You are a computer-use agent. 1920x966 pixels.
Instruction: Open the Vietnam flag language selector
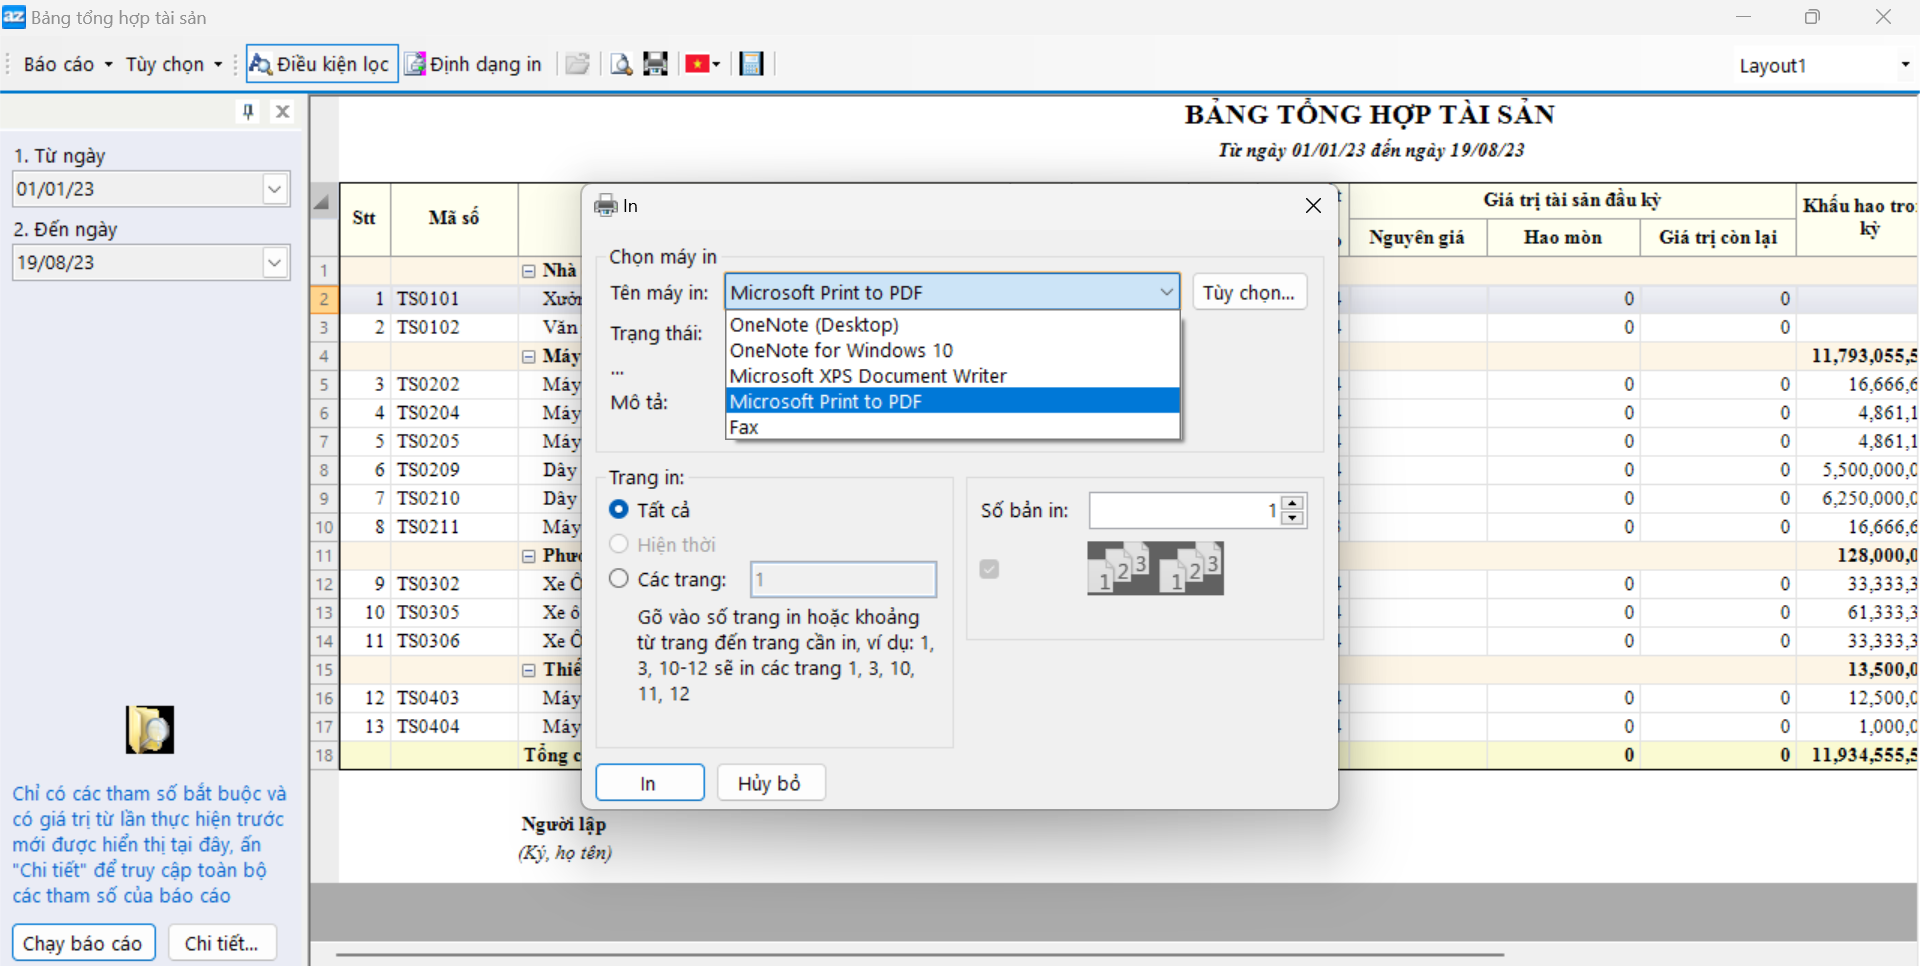point(702,64)
